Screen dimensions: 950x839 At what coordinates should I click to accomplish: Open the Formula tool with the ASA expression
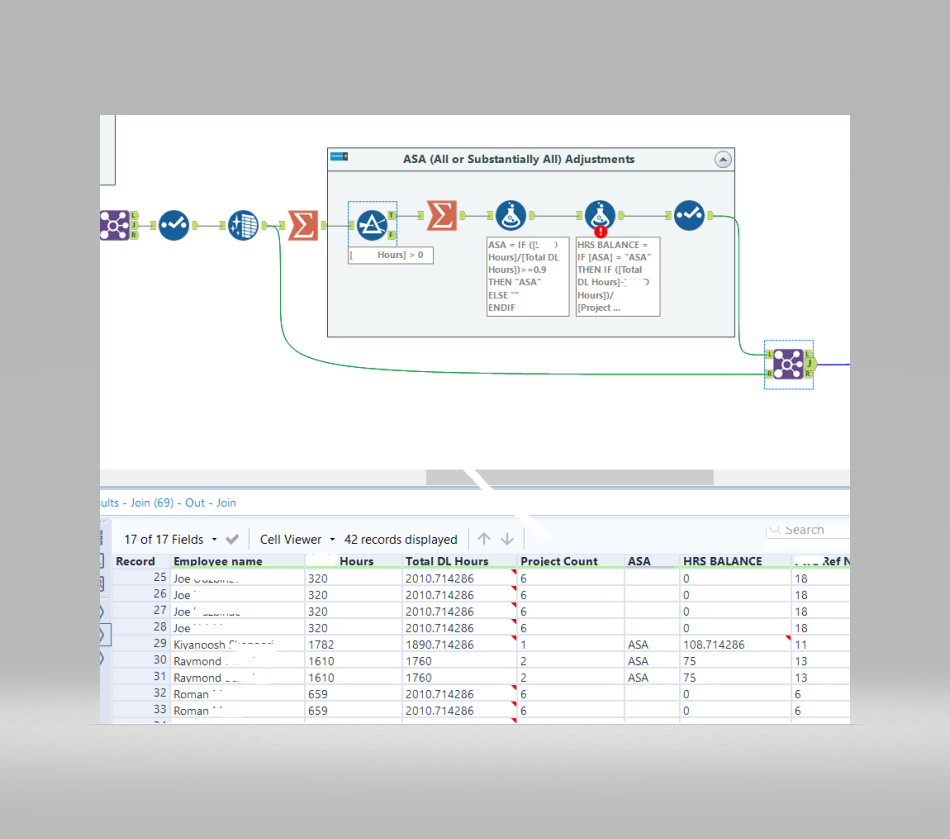point(509,214)
